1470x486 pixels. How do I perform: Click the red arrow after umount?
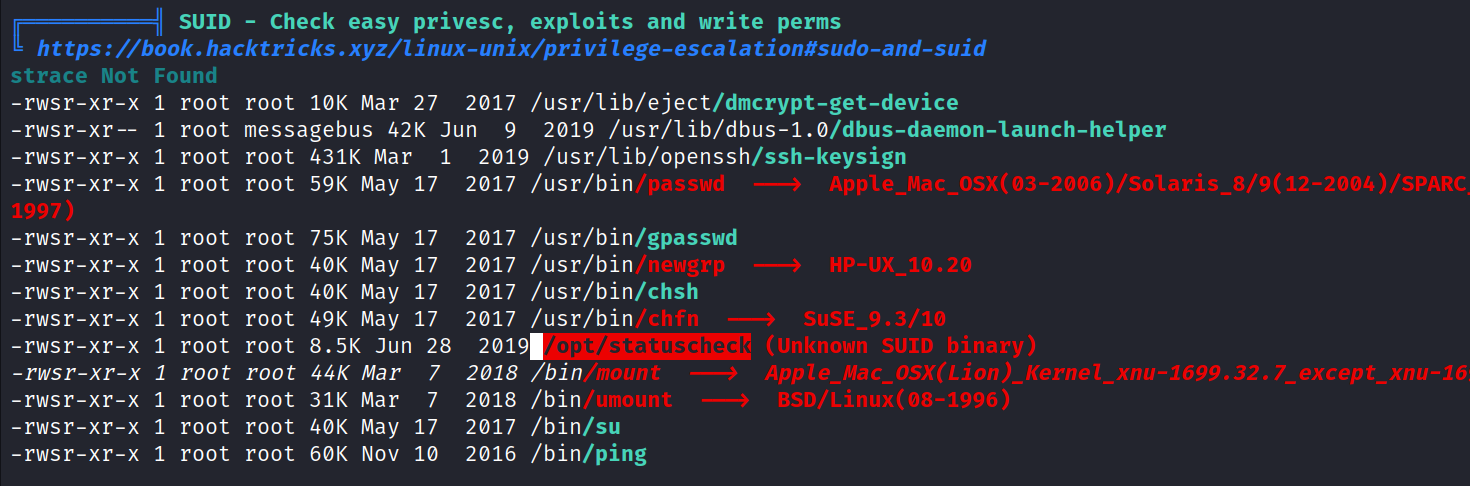click(725, 401)
